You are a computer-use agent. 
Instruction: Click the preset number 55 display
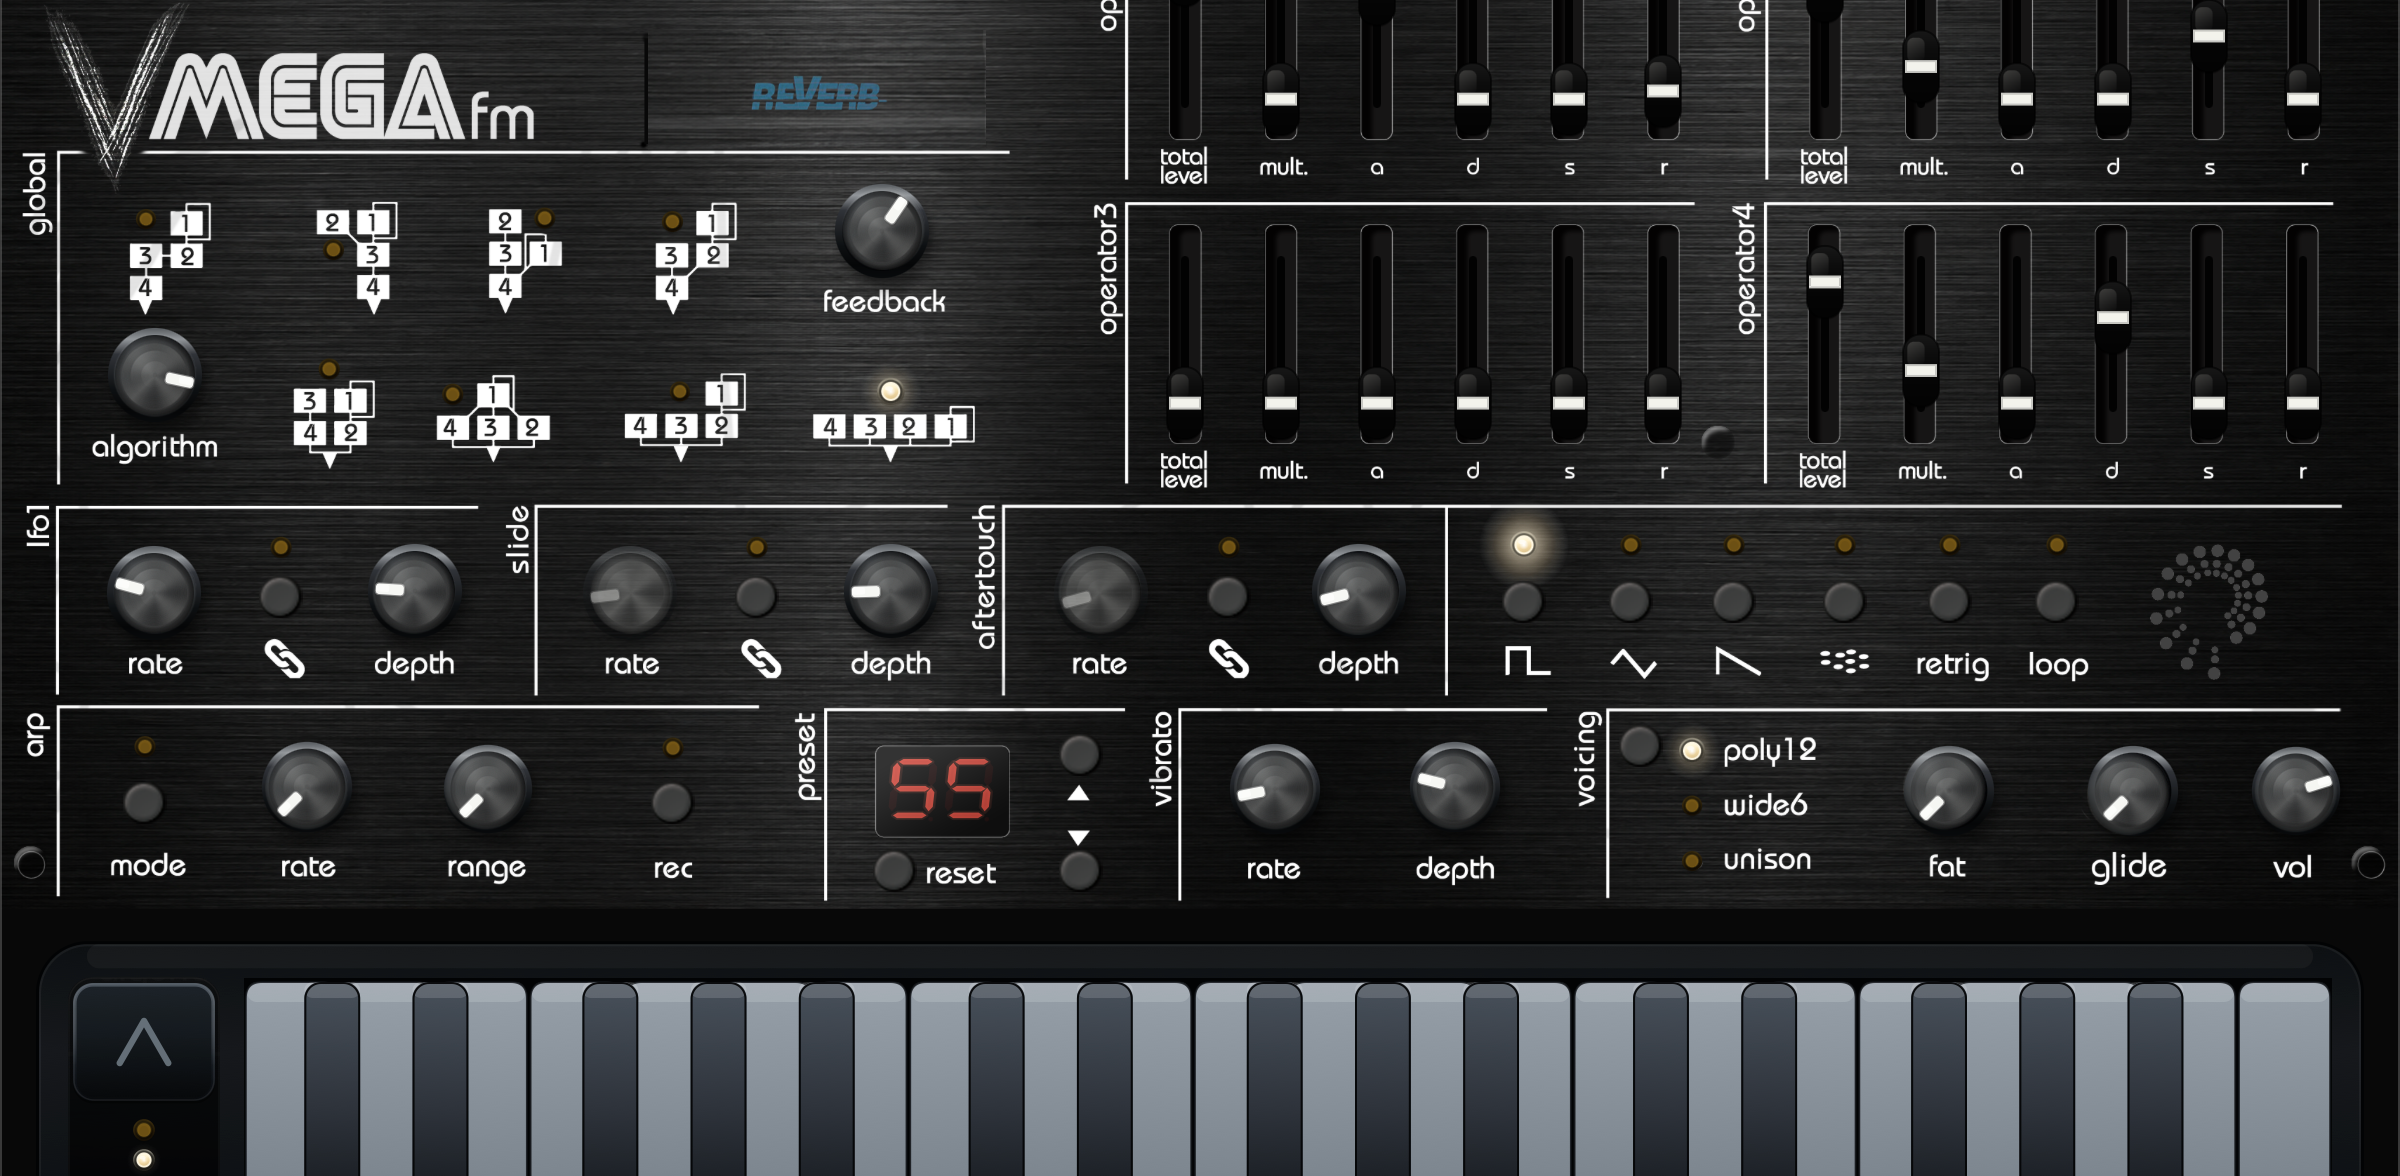click(942, 790)
